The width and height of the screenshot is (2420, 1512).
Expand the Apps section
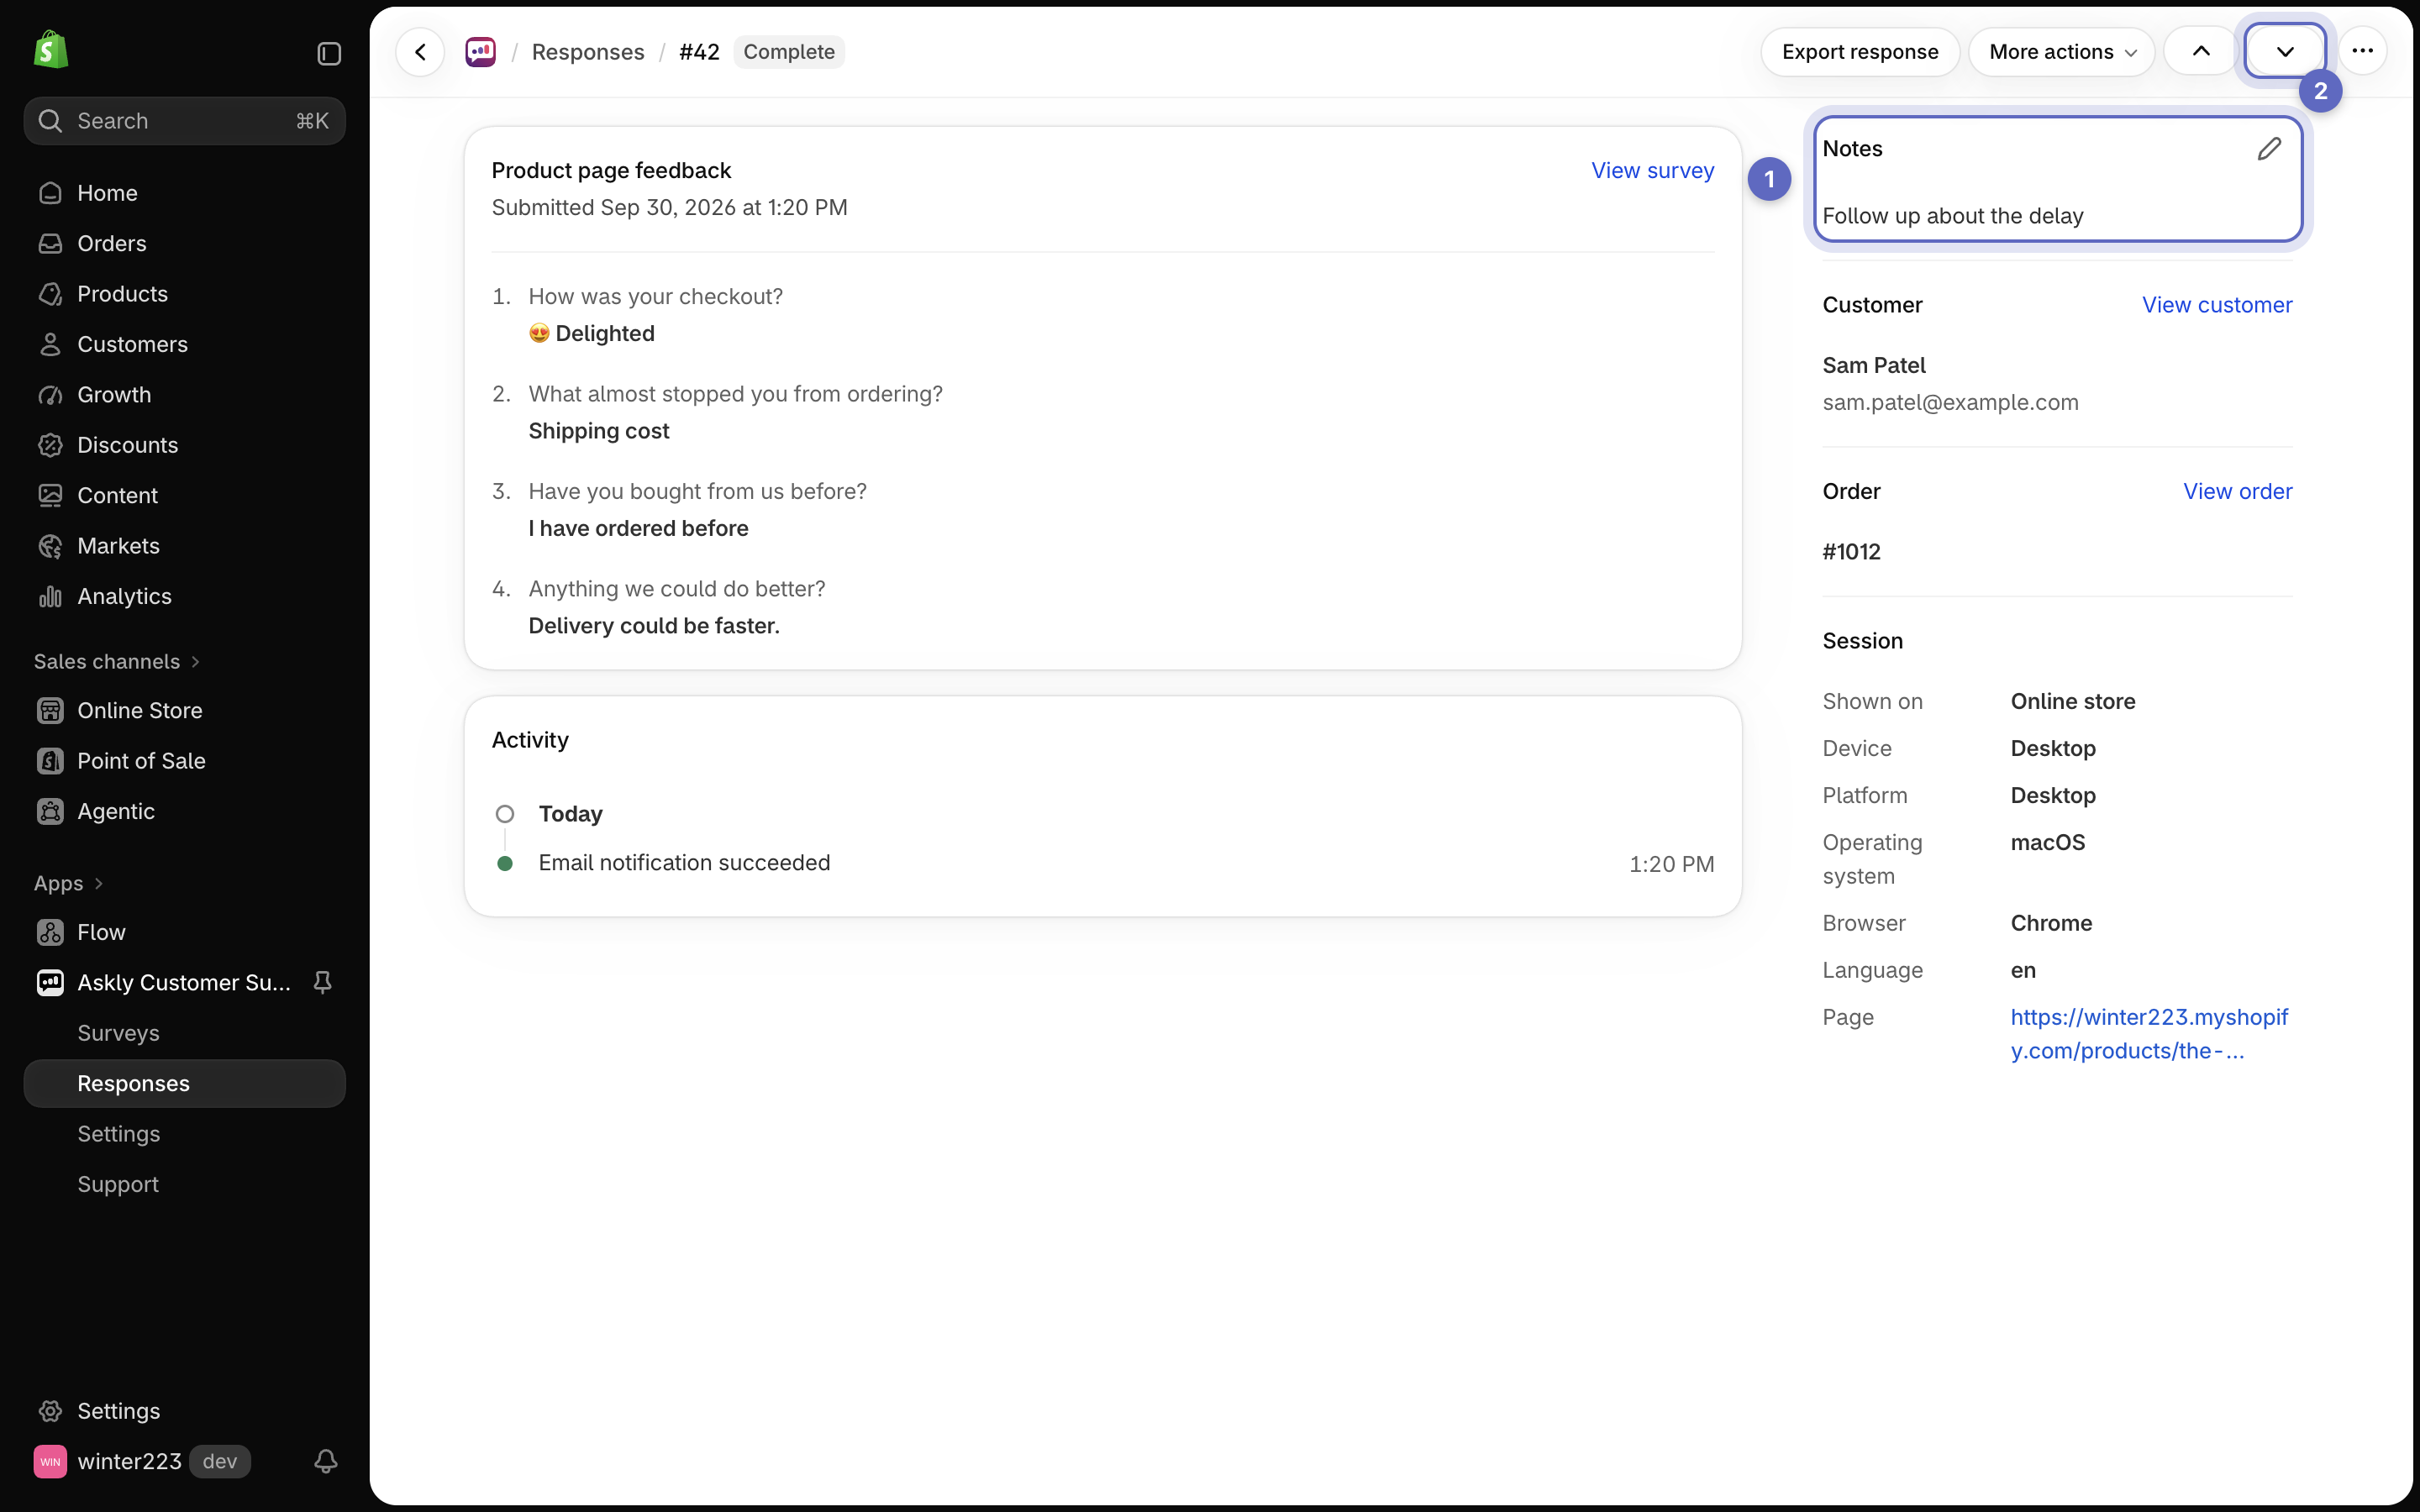69,883
